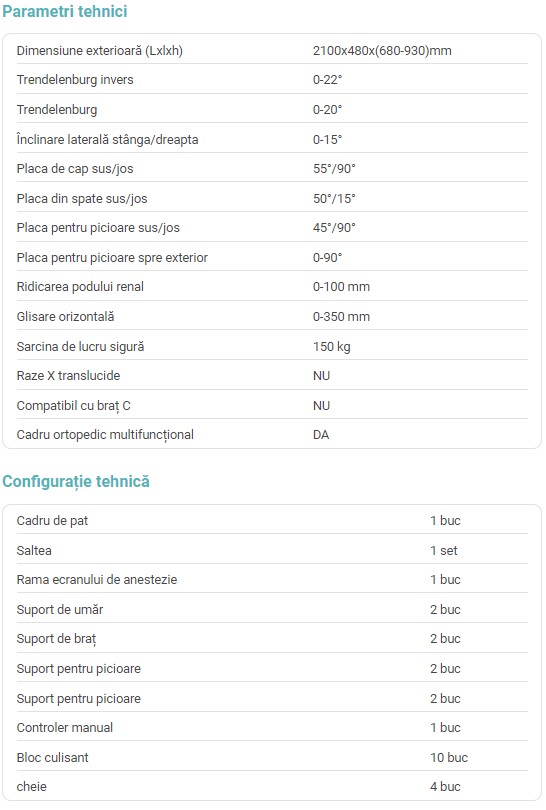The image size is (546, 810).
Task: Select the Trendelenburg invers row
Action: click(x=272, y=80)
